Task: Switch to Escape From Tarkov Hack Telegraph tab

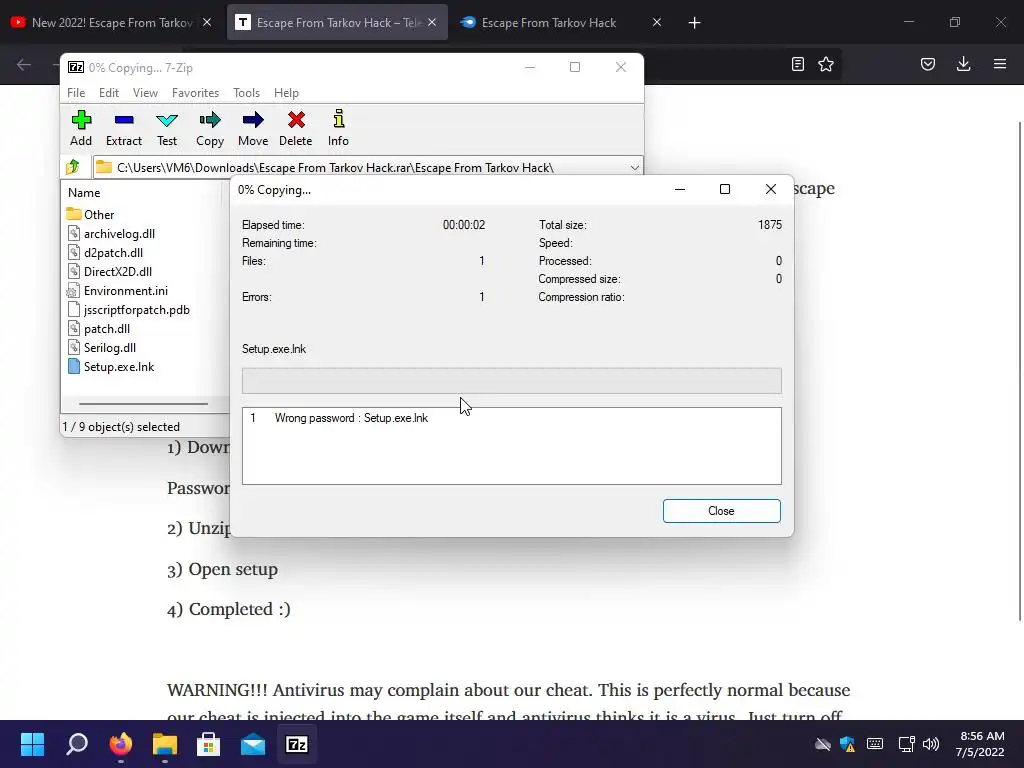Action: (337, 23)
